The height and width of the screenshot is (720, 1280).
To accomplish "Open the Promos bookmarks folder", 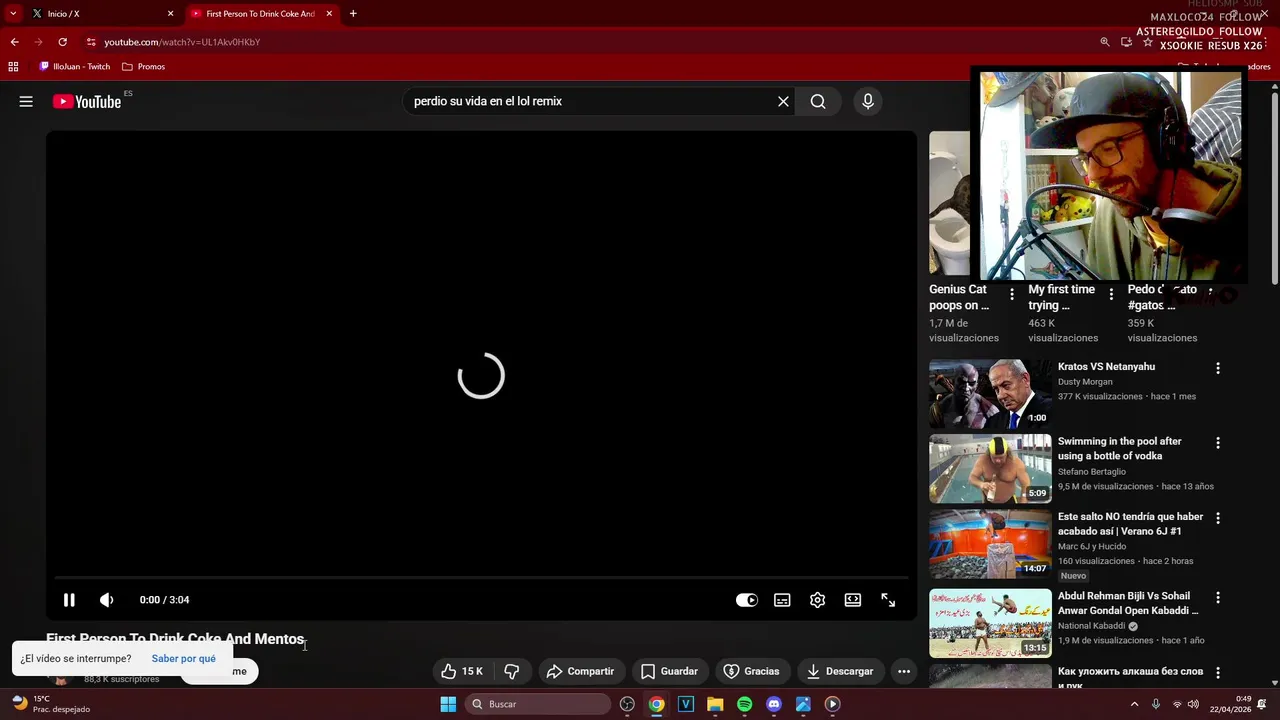I will (x=143, y=67).
